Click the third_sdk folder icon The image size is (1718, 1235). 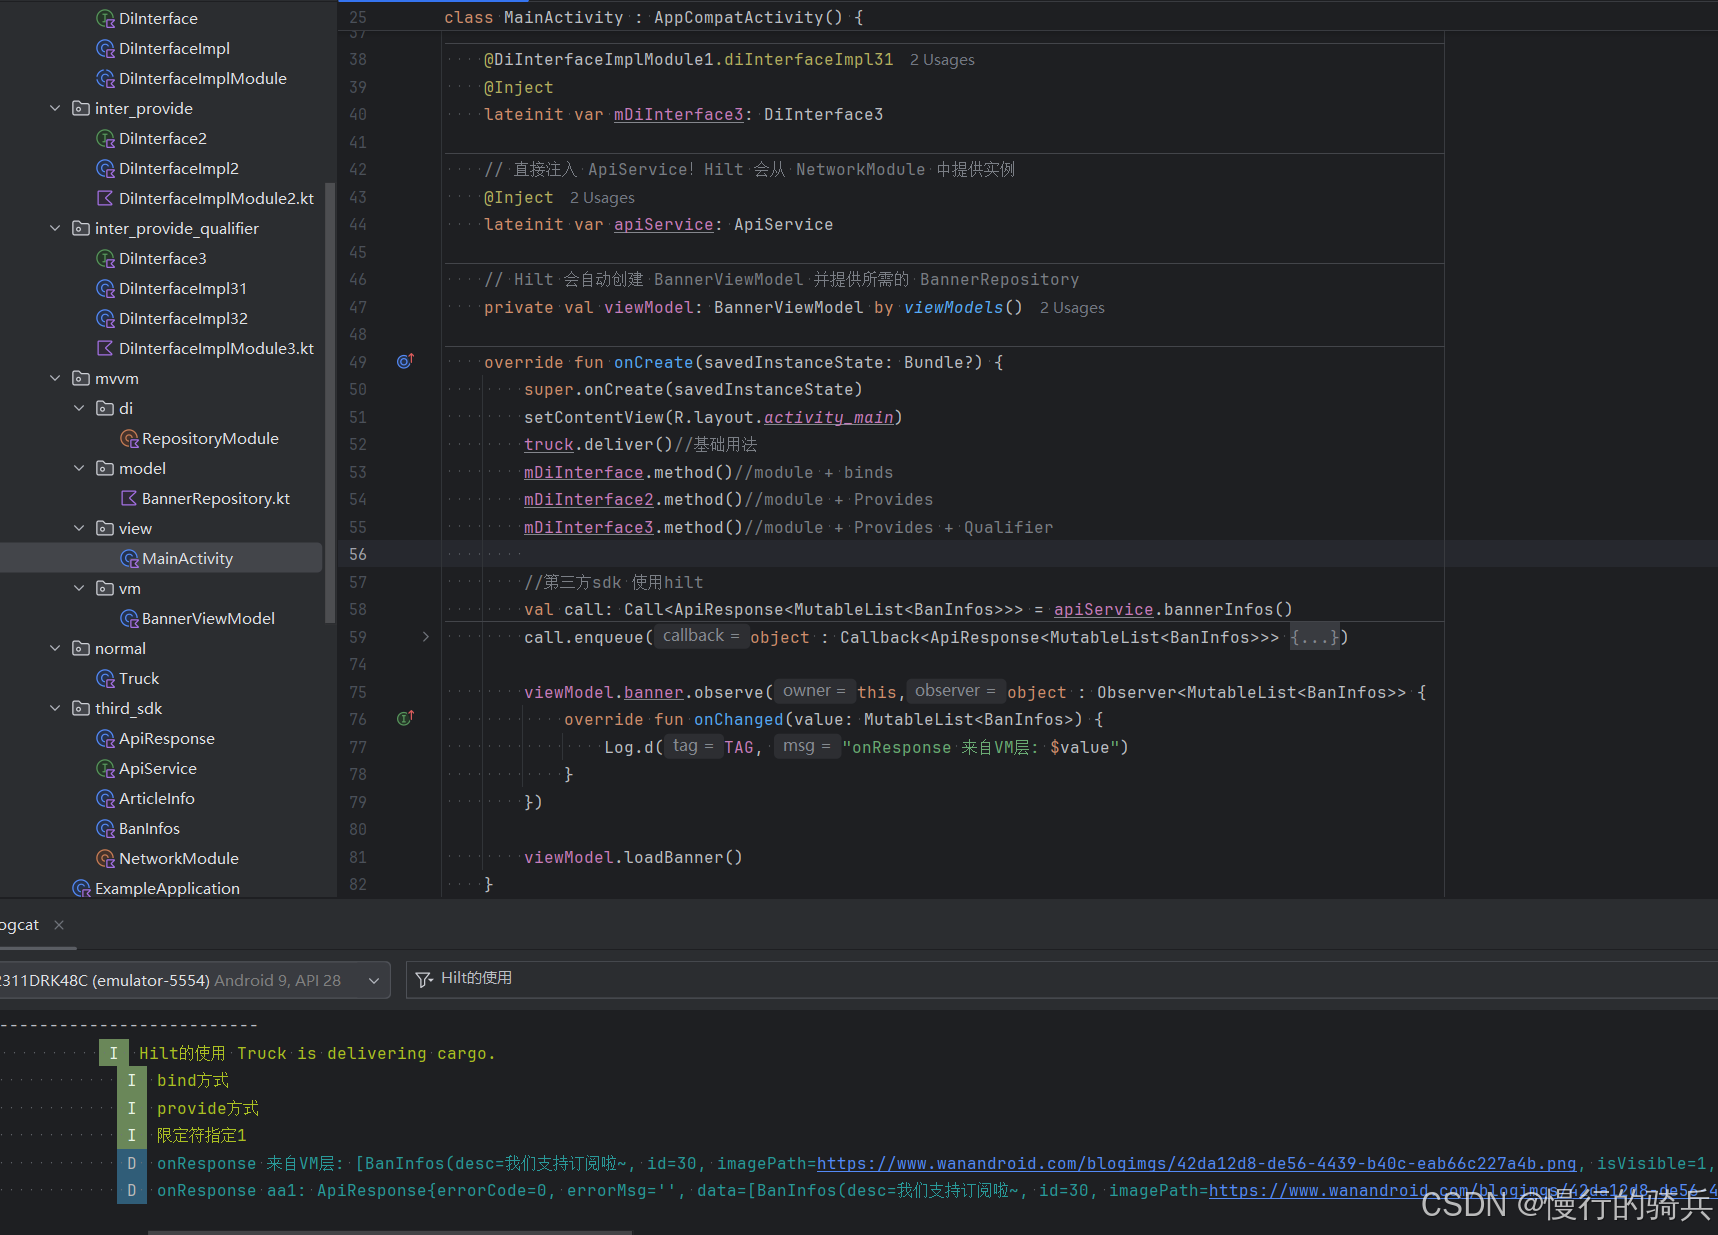(81, 708)
